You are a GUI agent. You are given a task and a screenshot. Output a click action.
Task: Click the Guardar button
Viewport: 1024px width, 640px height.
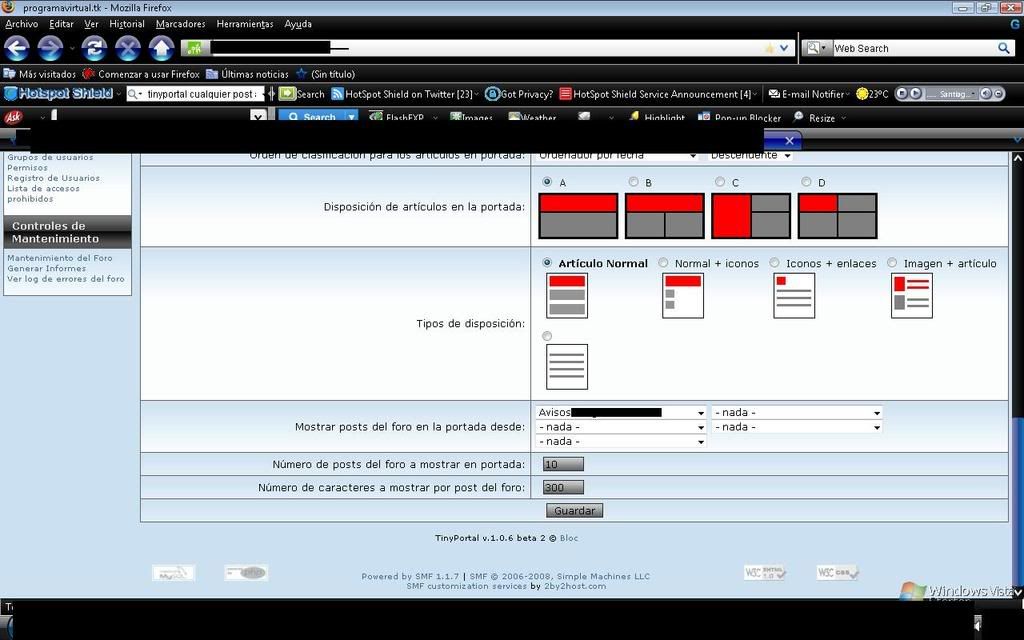click(574, 510)
